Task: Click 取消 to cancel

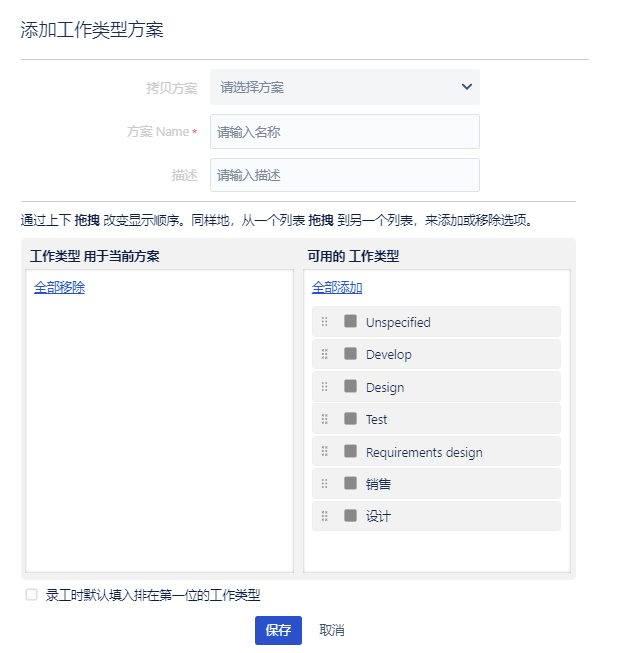Action: pos(332,630)
